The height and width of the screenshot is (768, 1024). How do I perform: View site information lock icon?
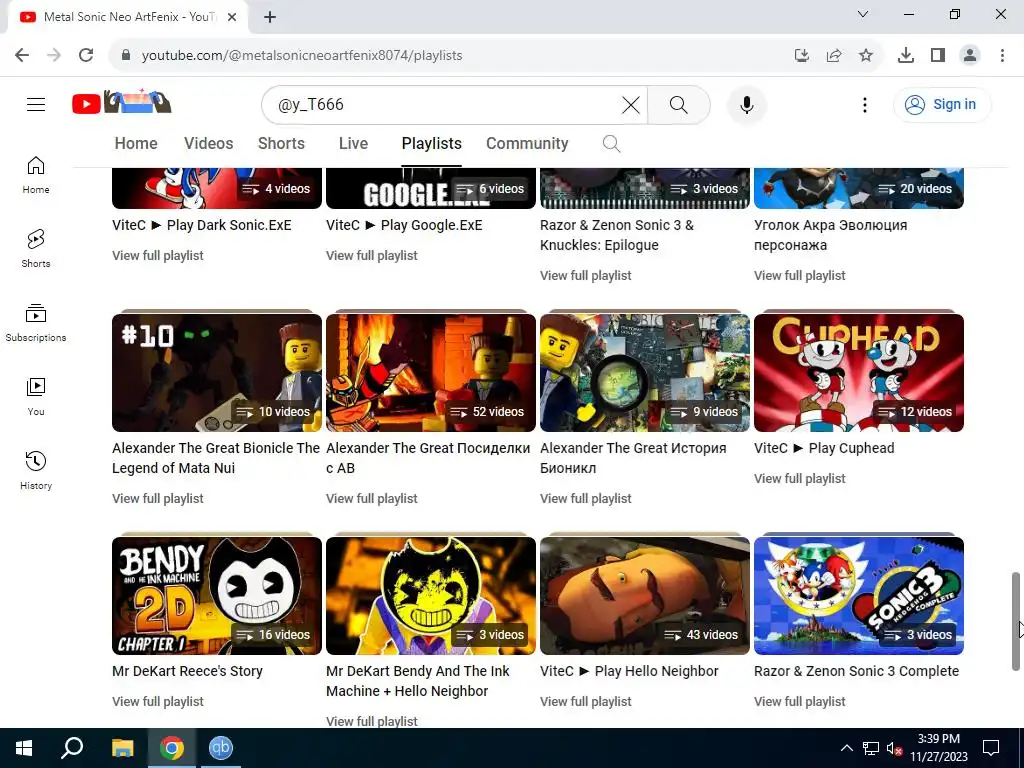click(126, 56)
